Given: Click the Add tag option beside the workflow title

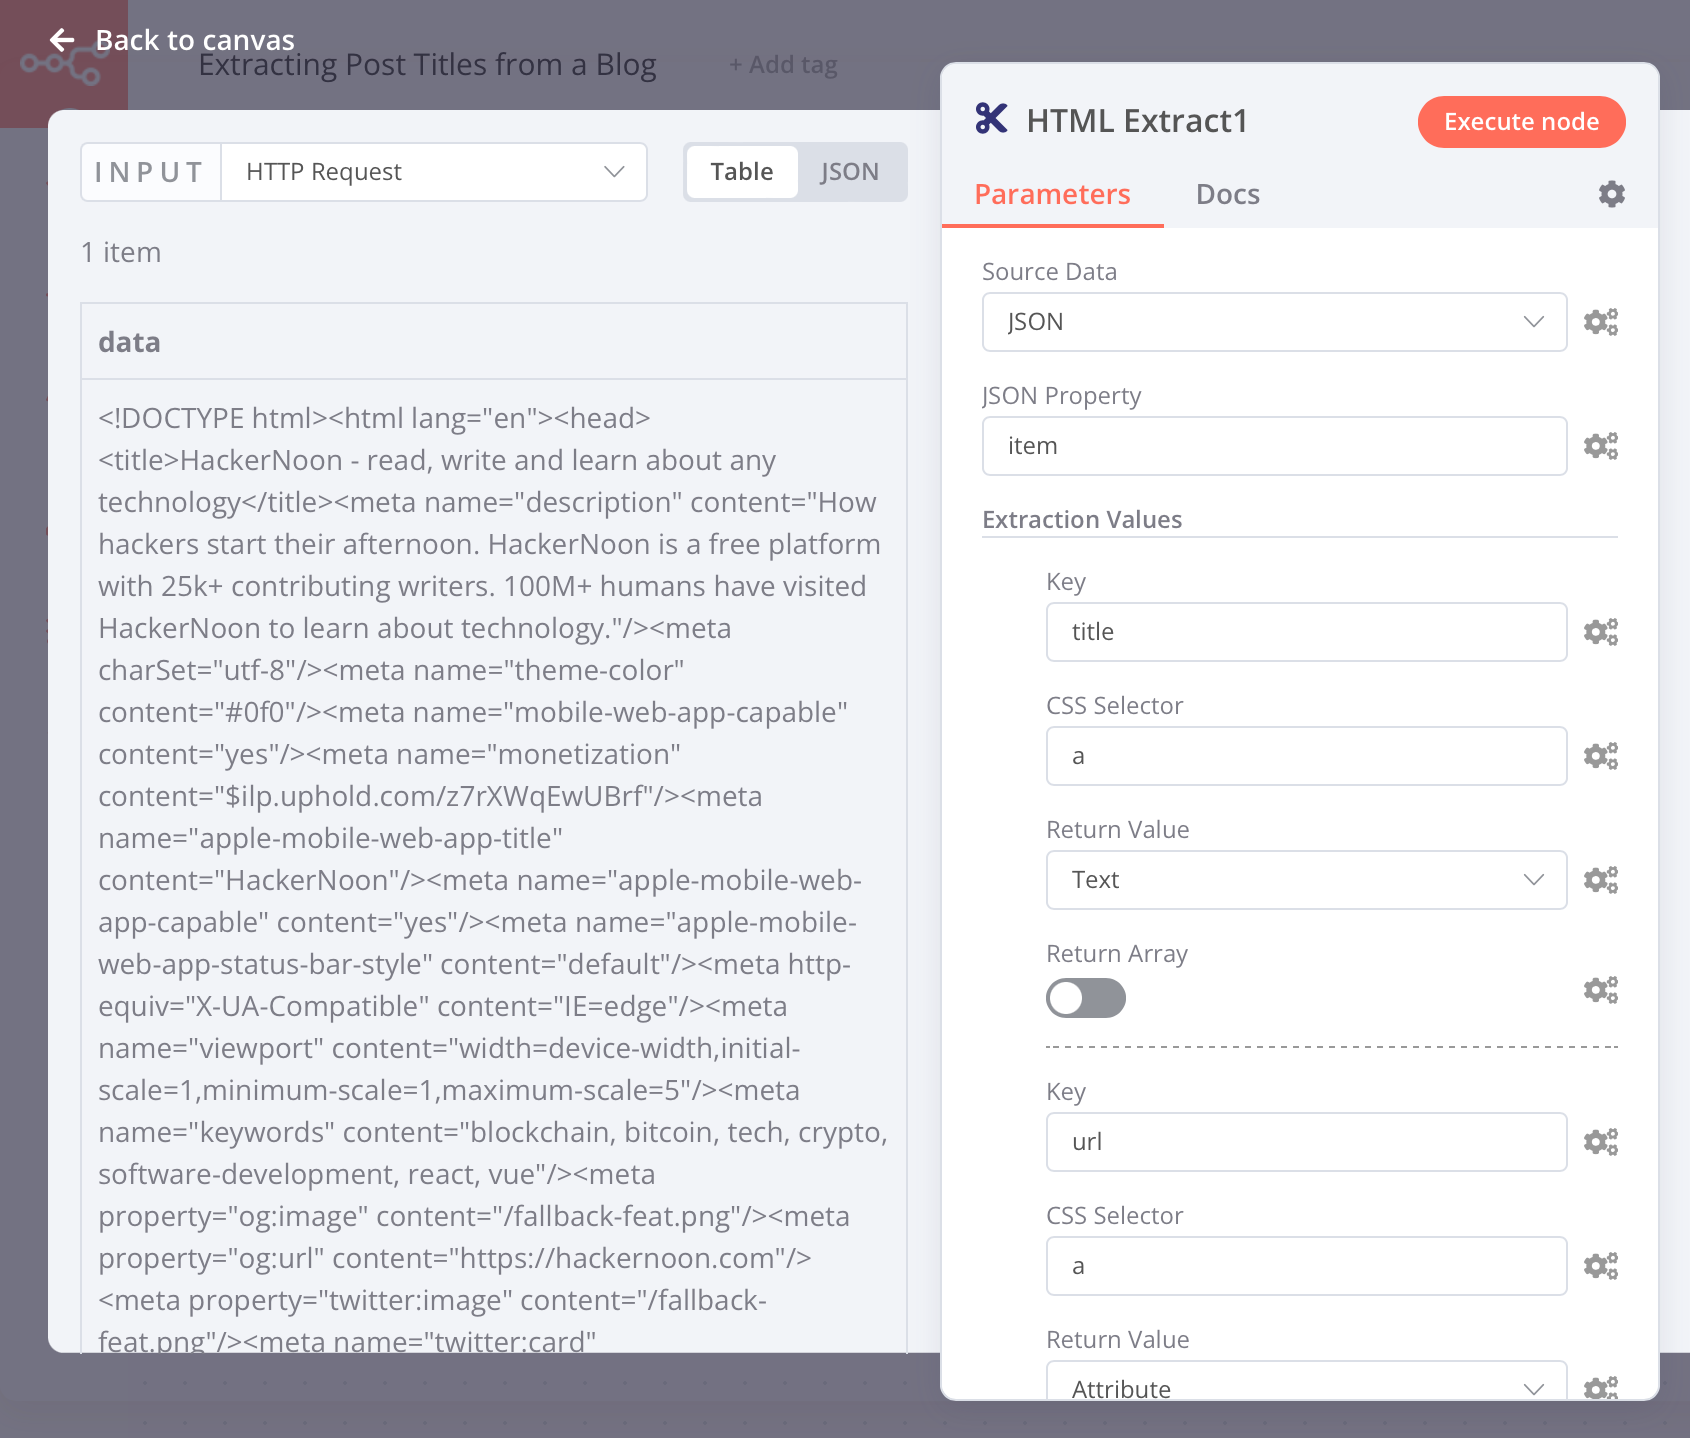Looking at the screenshot, I should (x=783, y=64).
